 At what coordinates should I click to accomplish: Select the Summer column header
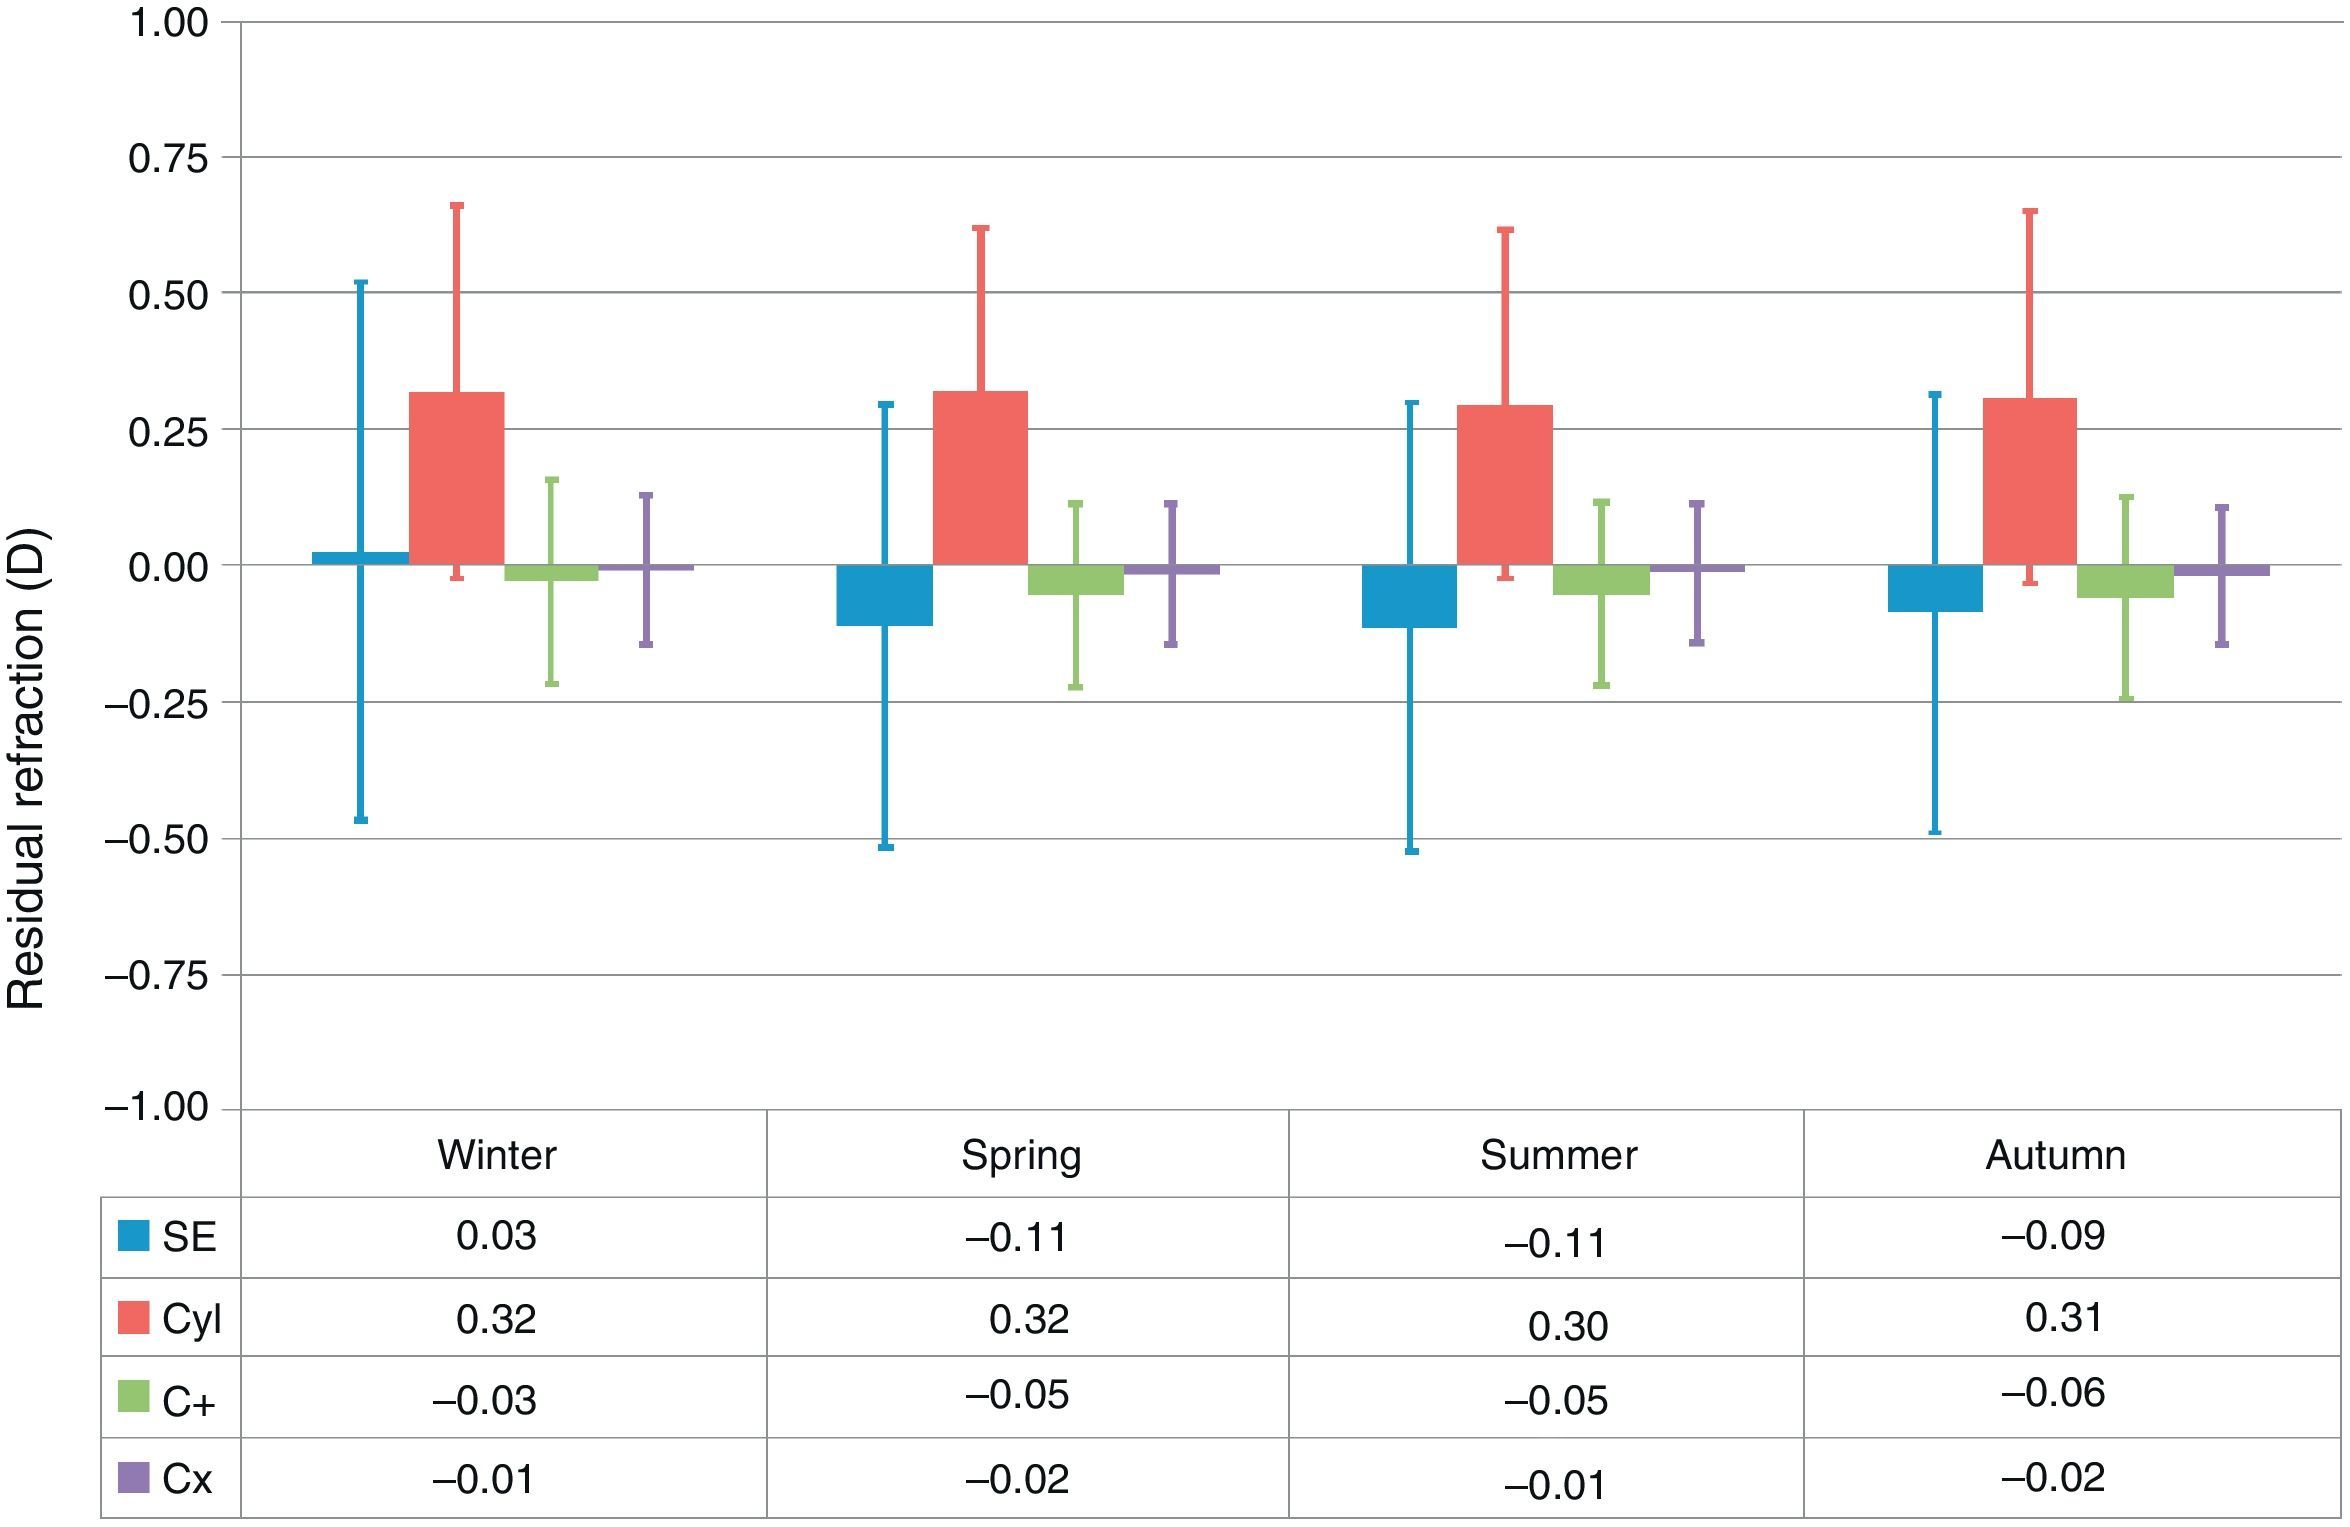(1558, 1155)
